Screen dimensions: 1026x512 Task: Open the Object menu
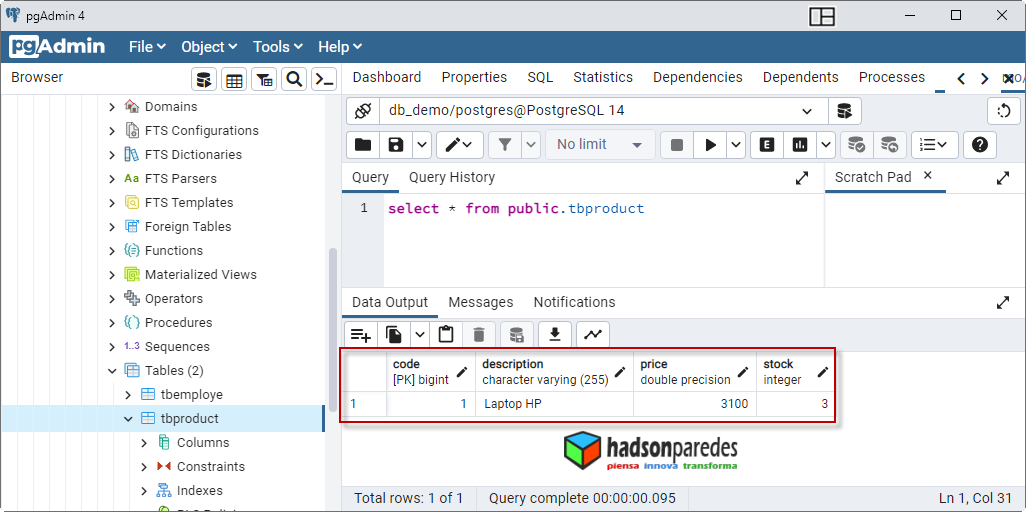click(209, 47)
